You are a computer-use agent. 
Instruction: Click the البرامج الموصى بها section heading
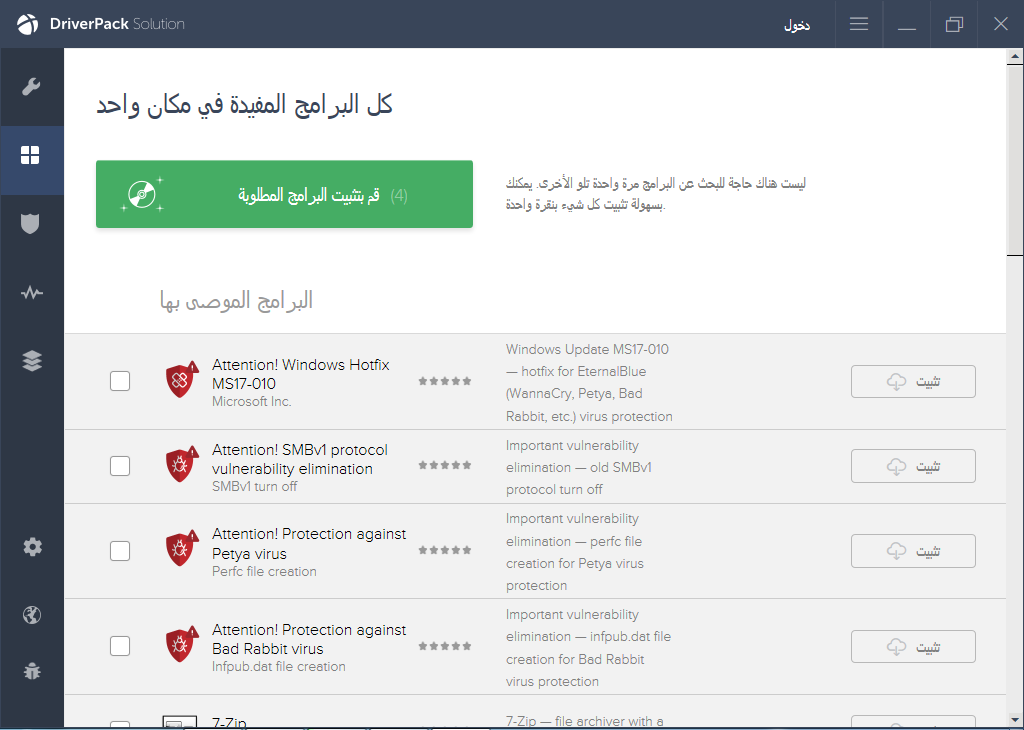[236, 301]
